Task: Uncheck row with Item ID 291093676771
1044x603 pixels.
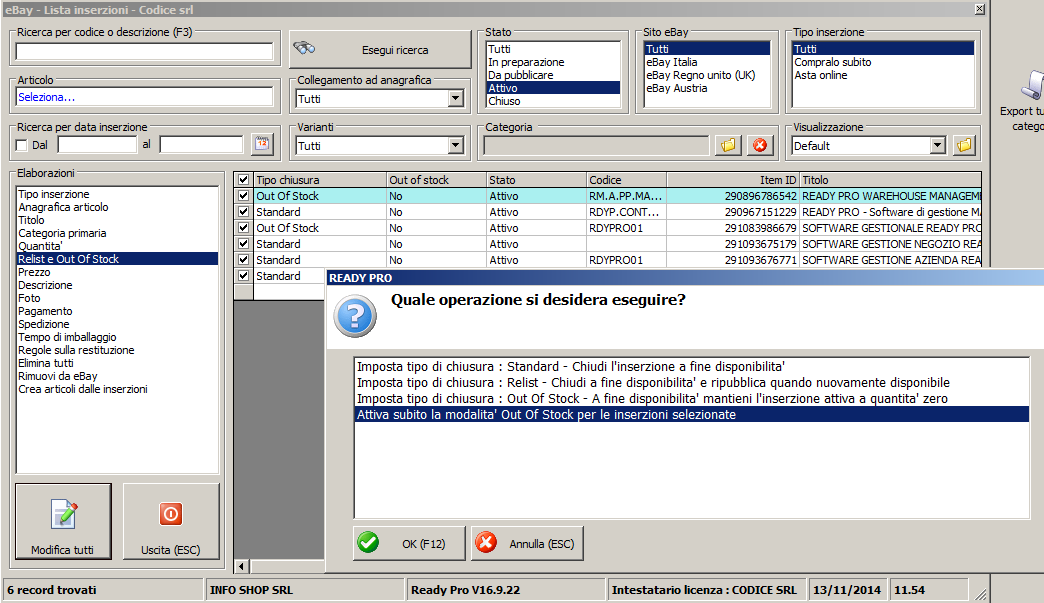Action: (244, 260)
